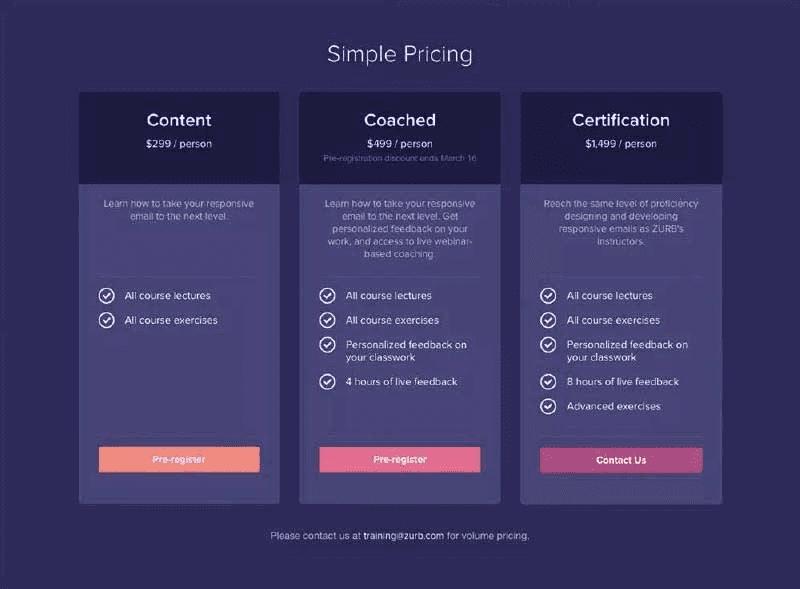Select the Coached plan heading

tap(400, 120)
